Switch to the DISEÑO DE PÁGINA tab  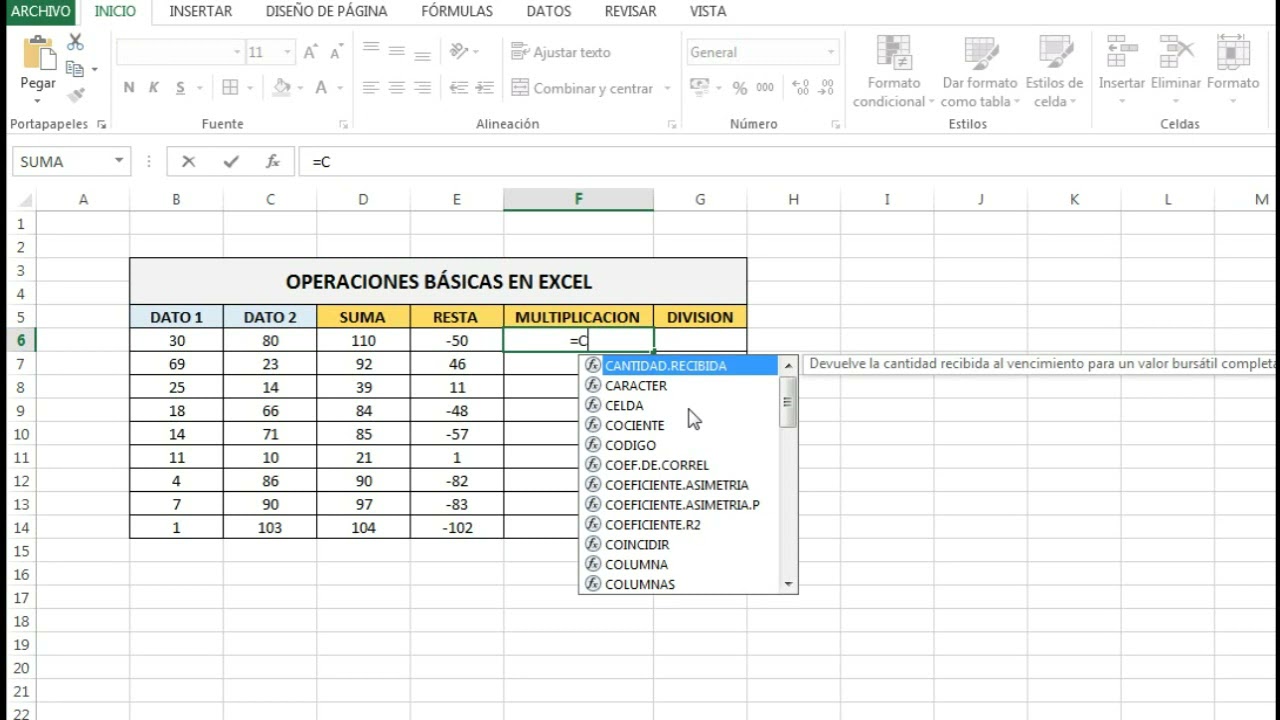pyautogui.click(x=325, y=11)
